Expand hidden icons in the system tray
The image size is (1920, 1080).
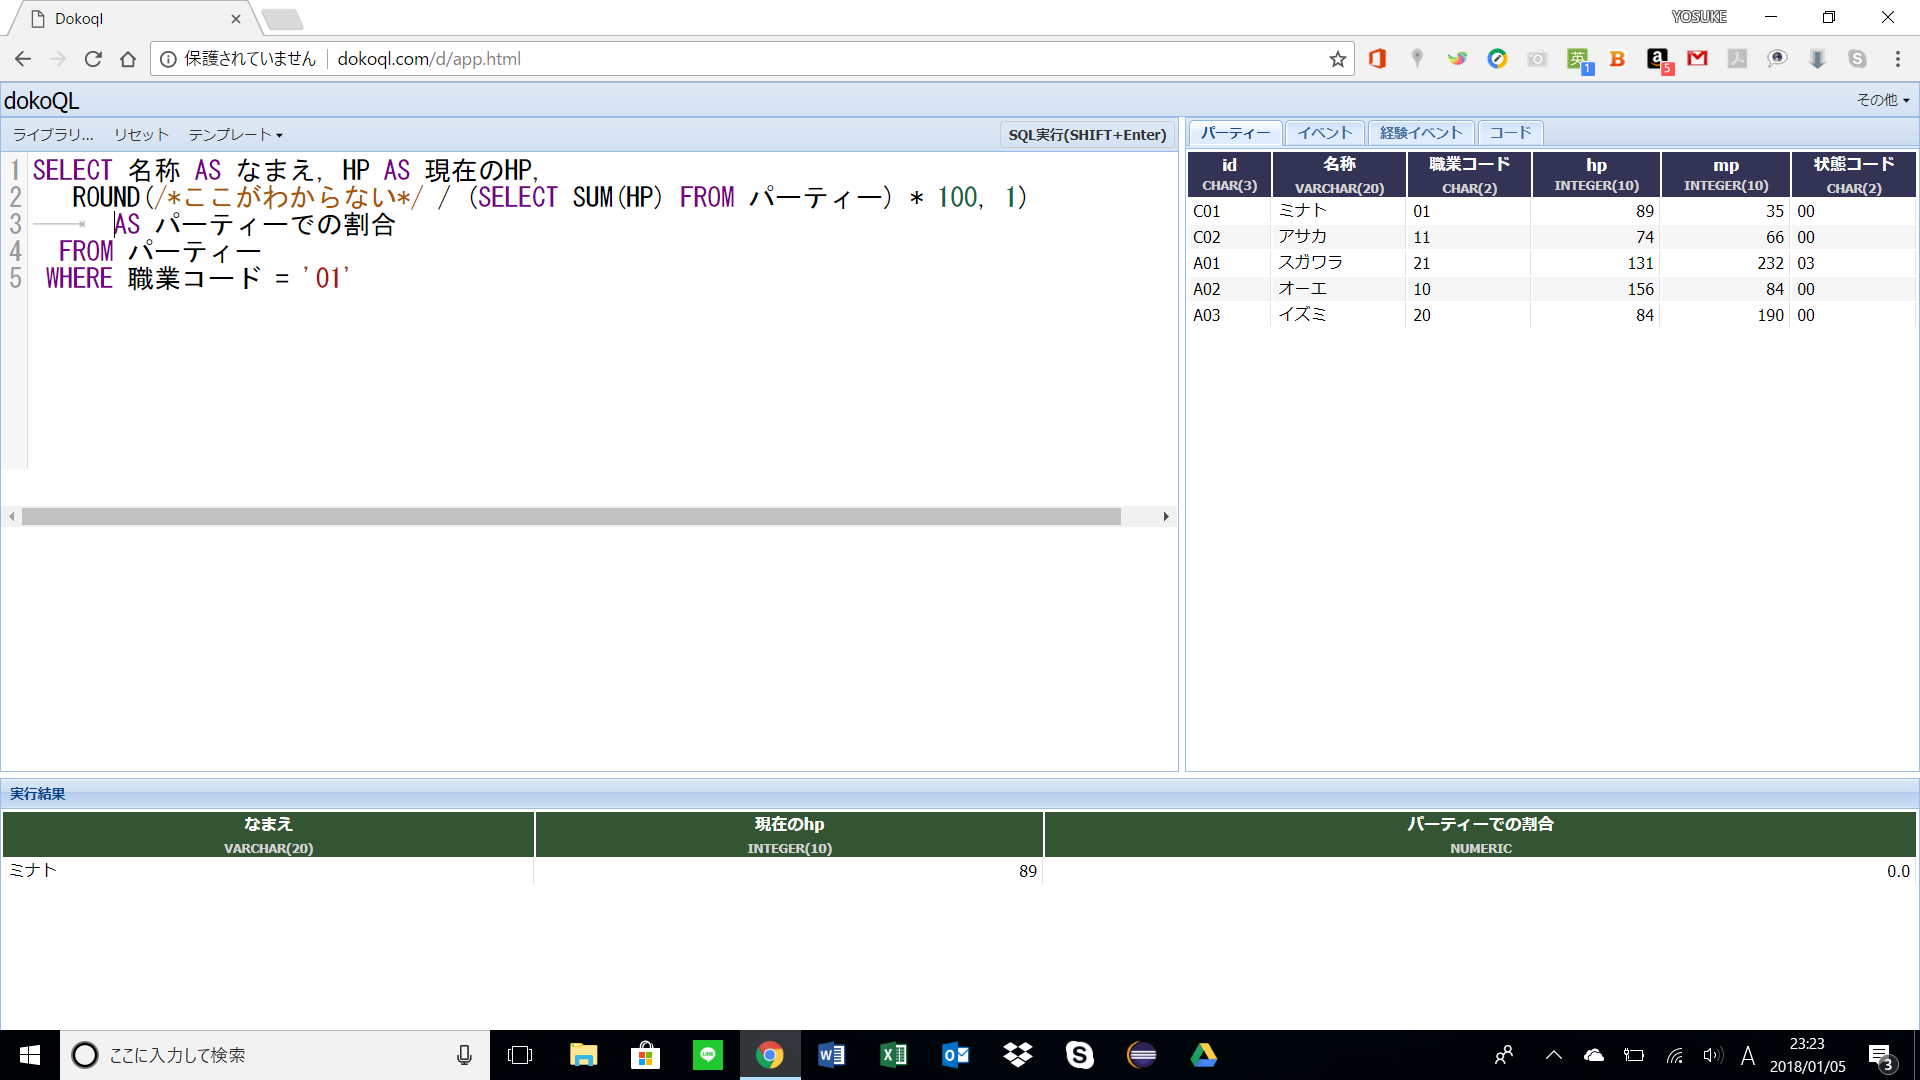1554,1055
